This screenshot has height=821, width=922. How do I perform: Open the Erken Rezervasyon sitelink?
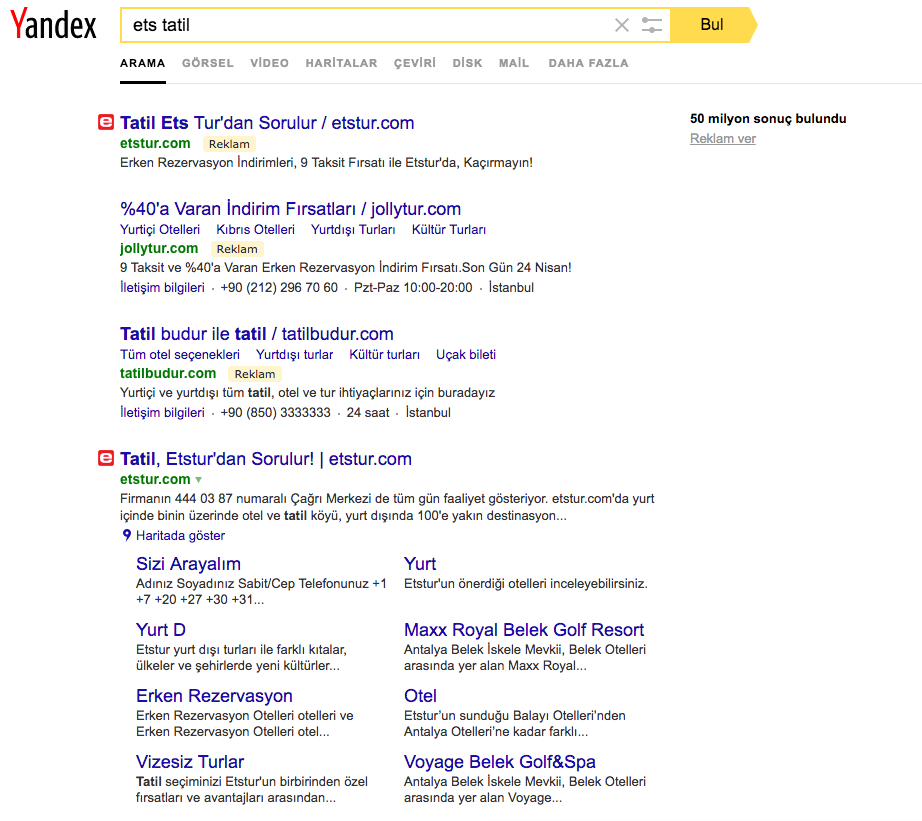(x=214, y=696)
